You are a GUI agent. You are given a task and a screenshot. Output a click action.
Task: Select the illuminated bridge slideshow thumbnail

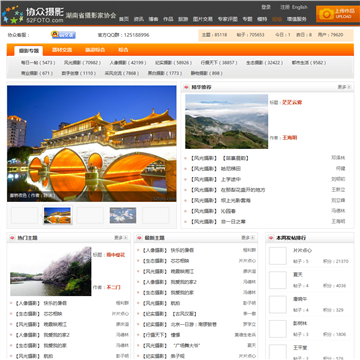(x=57, y=215)
